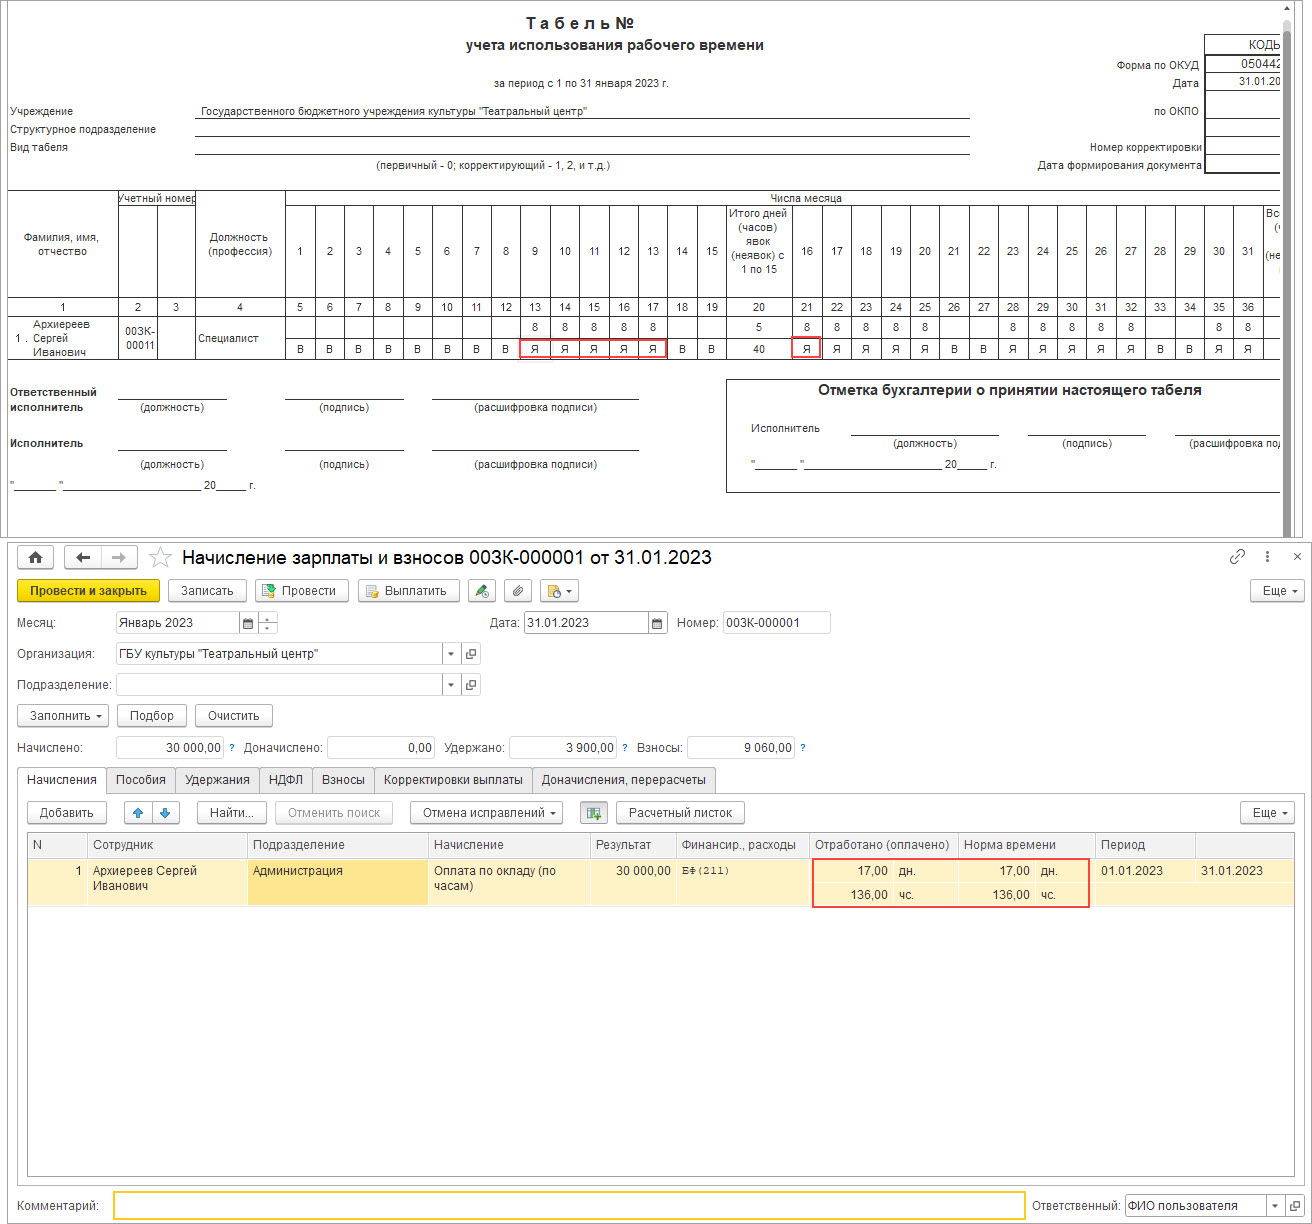
Task: Copy document link via chain icon
Action: [x=1237, y=557]
